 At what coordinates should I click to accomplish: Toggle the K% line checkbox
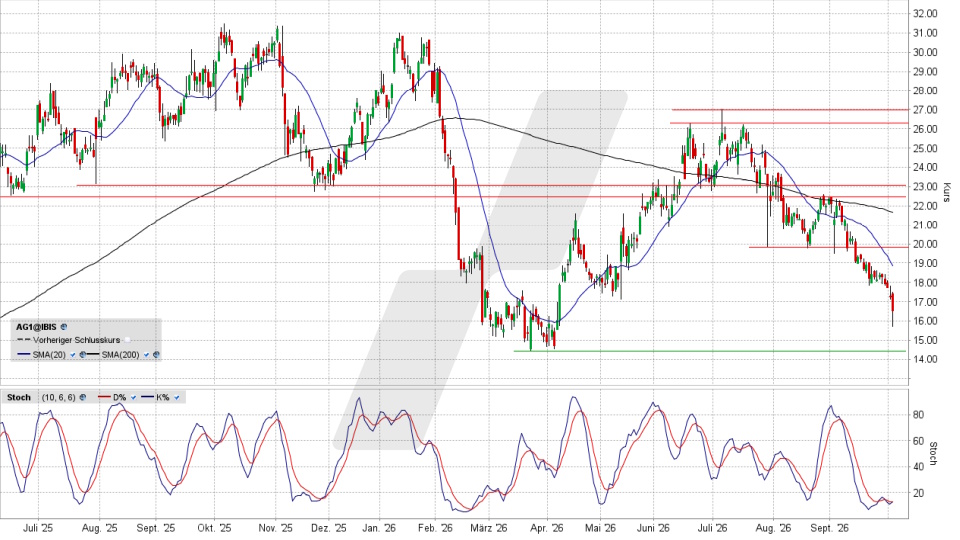176,397
